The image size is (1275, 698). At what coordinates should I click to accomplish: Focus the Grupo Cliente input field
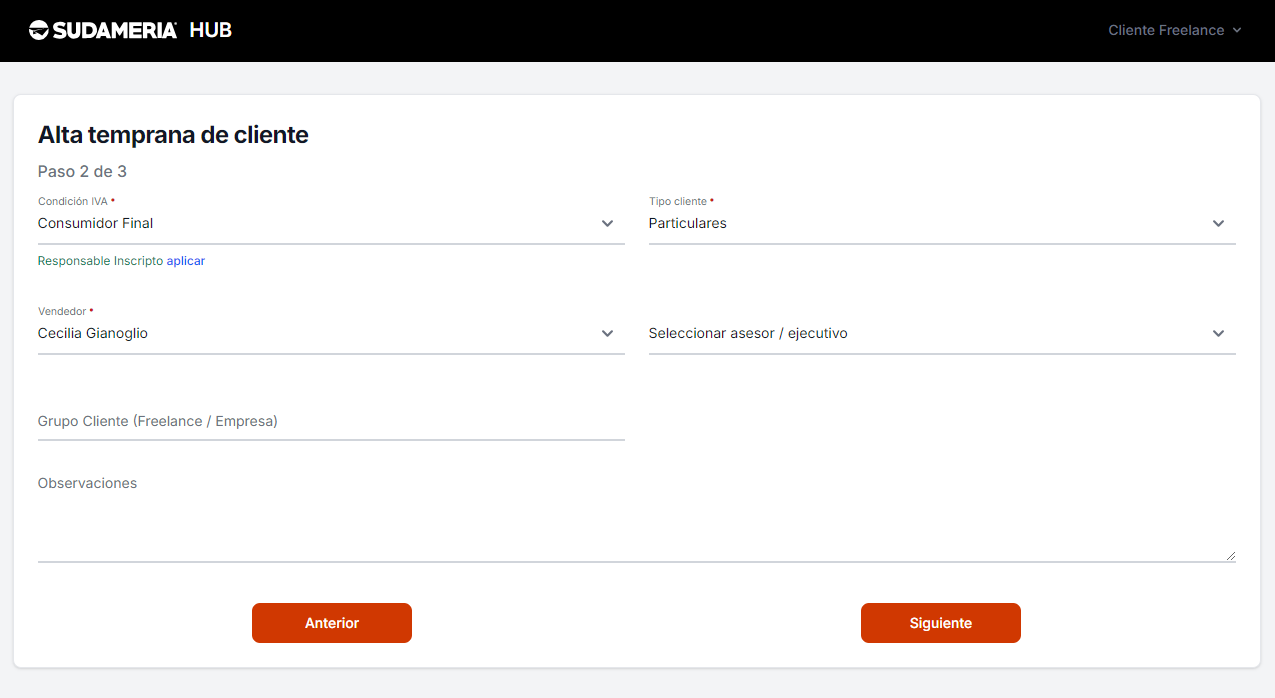point(330,421)
